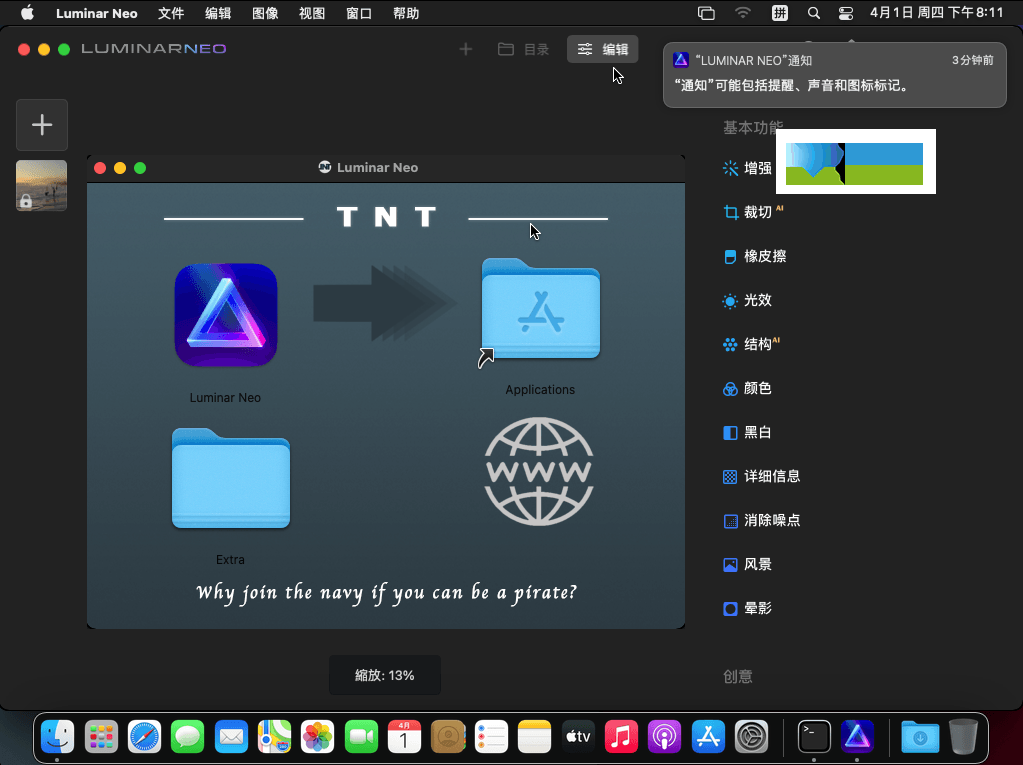This screenshot has height=765, width=1023.
Task: Open System Preferences from the Dock
Action: coord(752,737)
